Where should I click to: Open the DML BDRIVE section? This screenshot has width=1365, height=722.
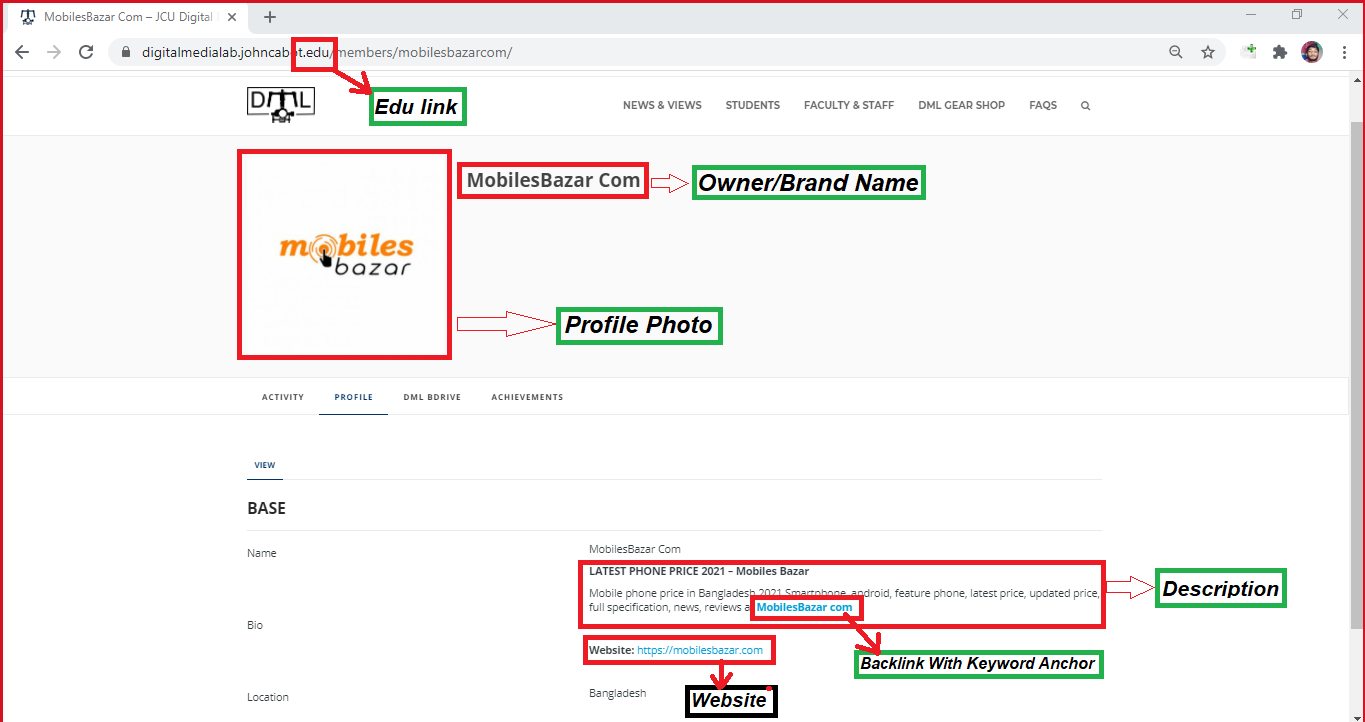432,397
